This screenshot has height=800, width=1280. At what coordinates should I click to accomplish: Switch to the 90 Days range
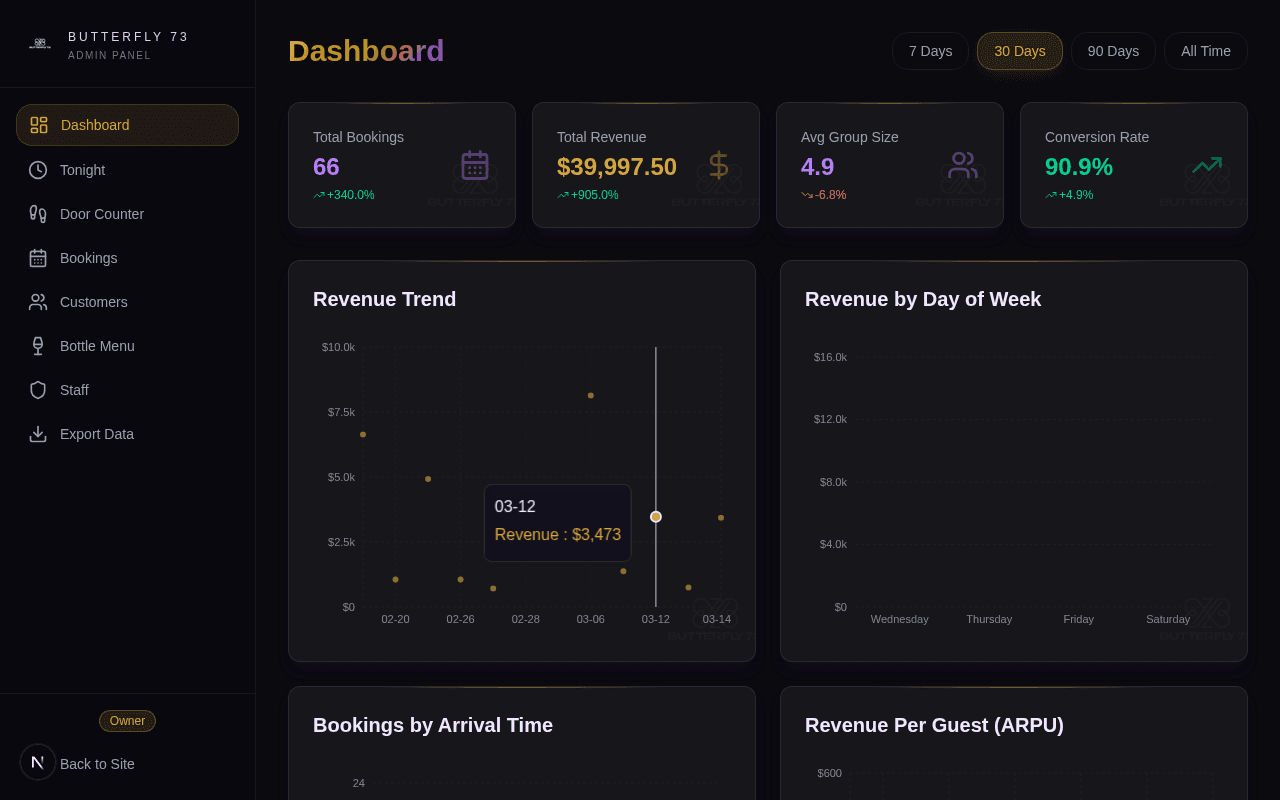[1113, 51]
